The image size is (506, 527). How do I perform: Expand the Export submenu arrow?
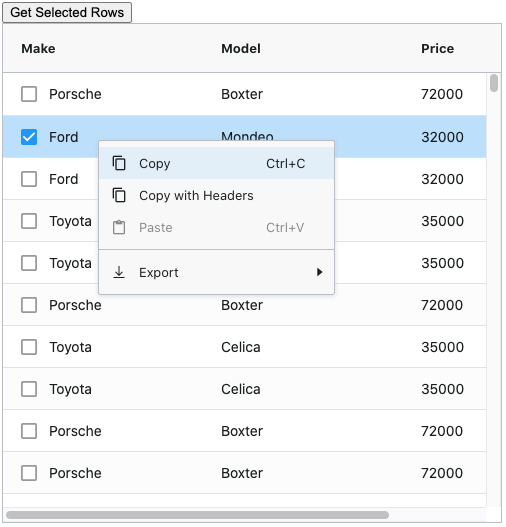320,272
